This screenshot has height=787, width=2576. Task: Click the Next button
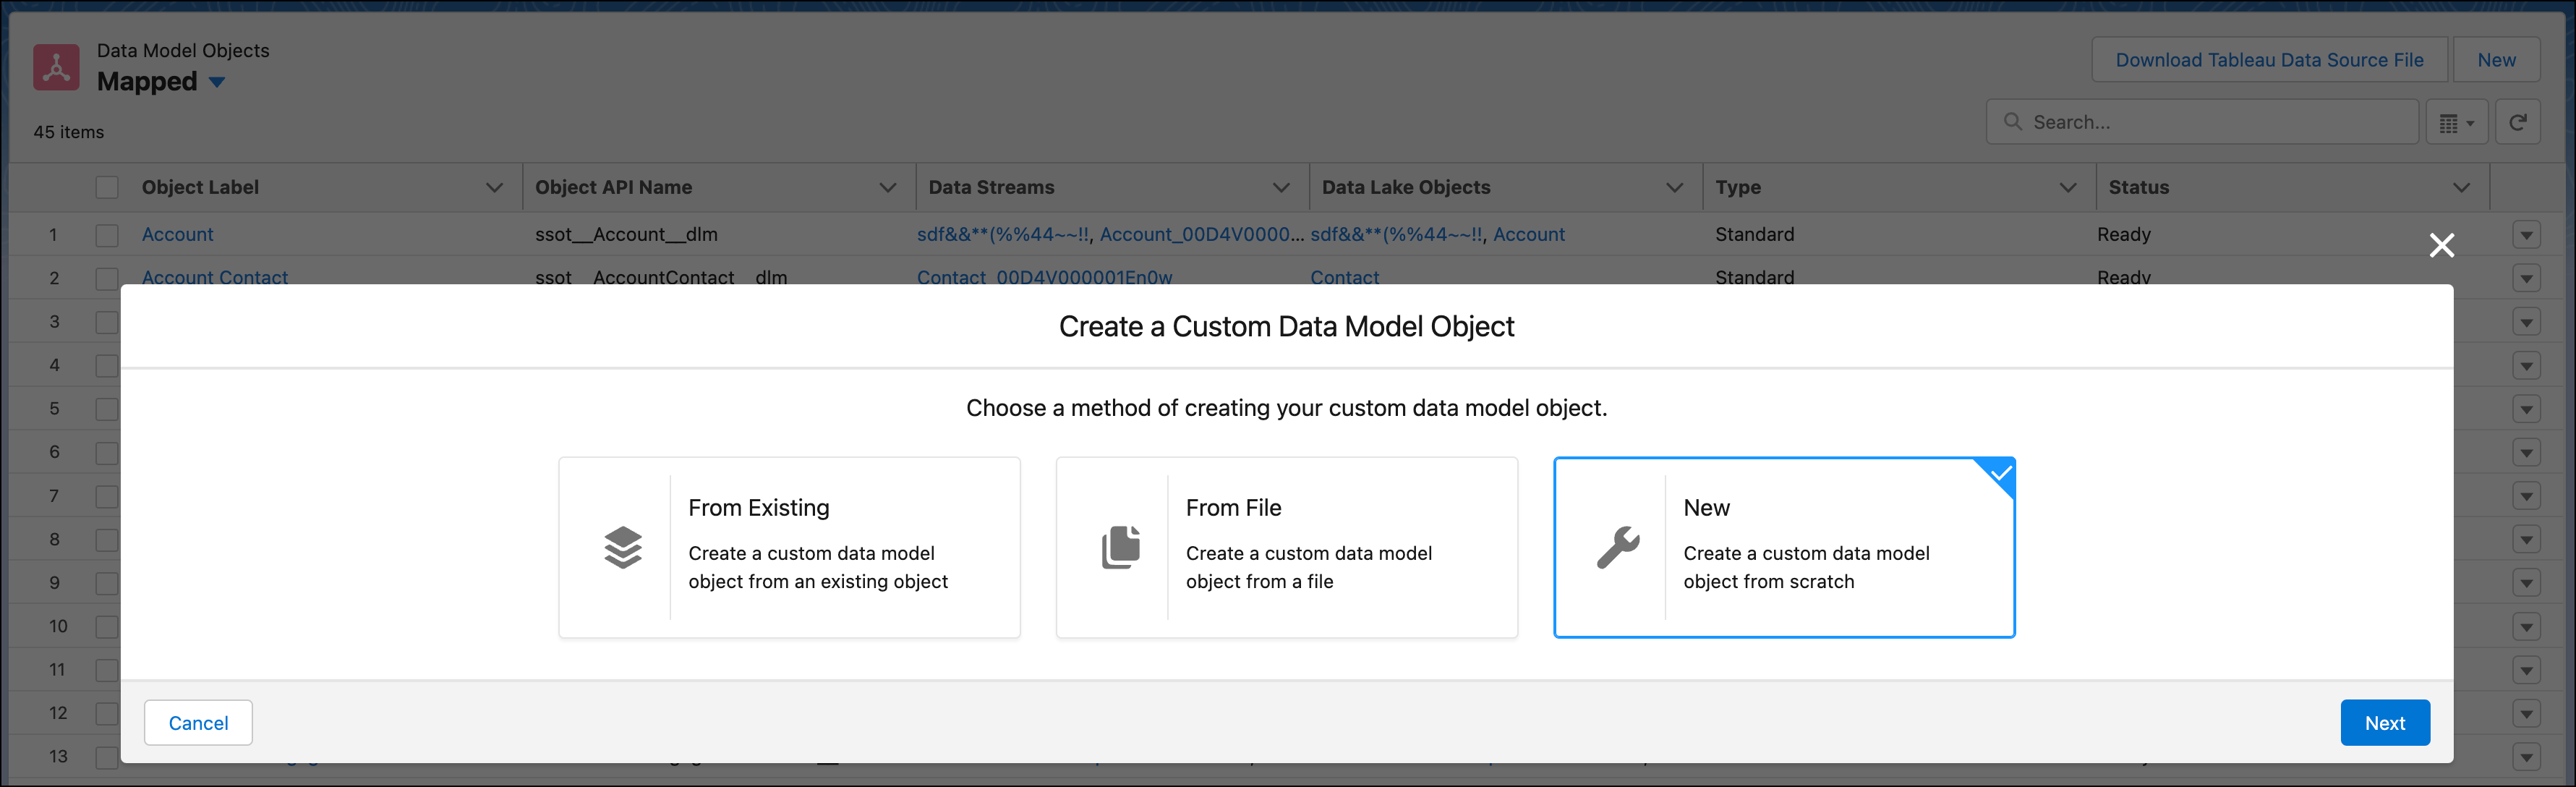[x=2384, y=722]
